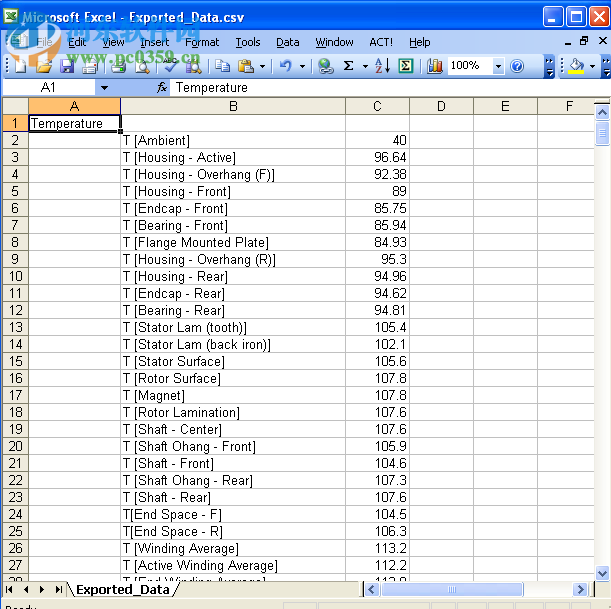
Task: Open a file with the folder icon
Action: pyautogui.click(x=44, y=66)
